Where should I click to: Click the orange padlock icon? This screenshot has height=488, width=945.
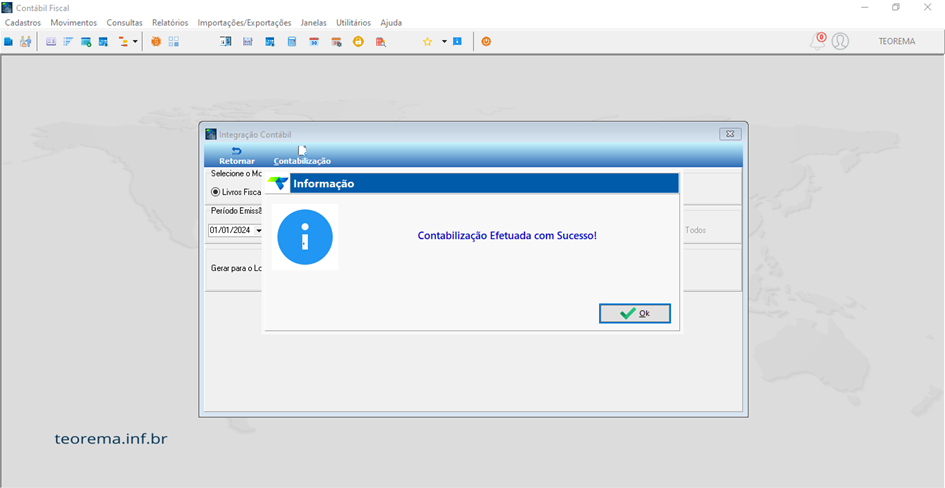point(359,42)
